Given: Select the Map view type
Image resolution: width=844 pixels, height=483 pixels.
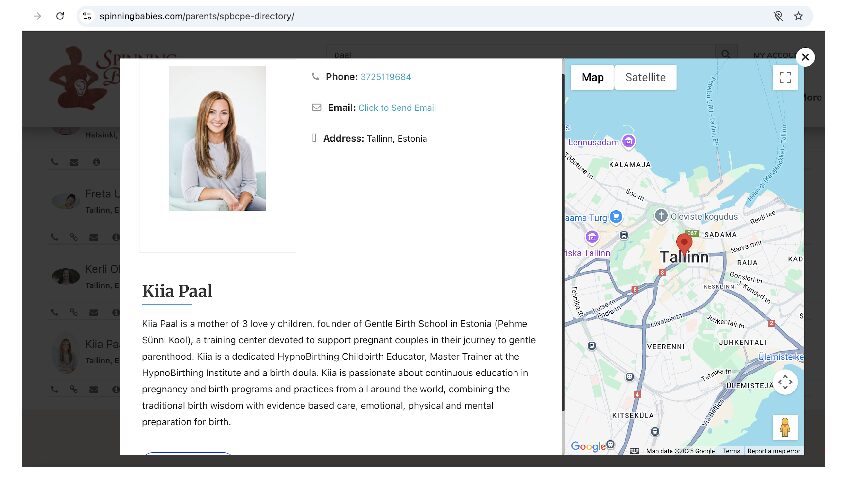Looking at the screenshot, I should coord(593,78).
